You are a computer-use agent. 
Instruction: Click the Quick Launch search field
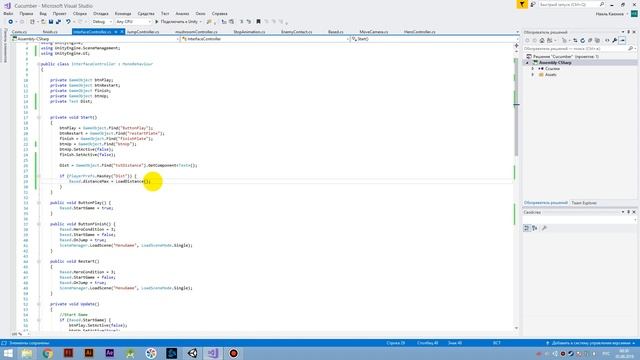(572, 4)
